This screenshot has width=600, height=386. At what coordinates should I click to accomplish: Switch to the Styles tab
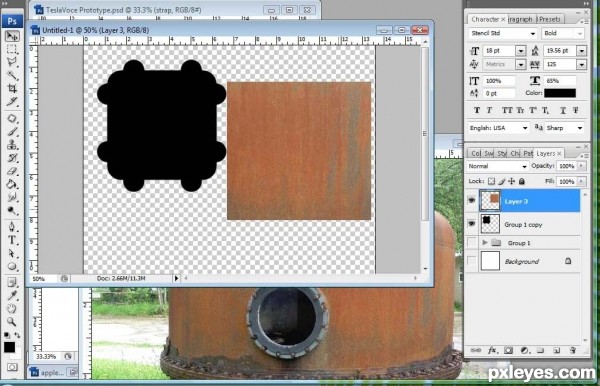tap(502, 153)
